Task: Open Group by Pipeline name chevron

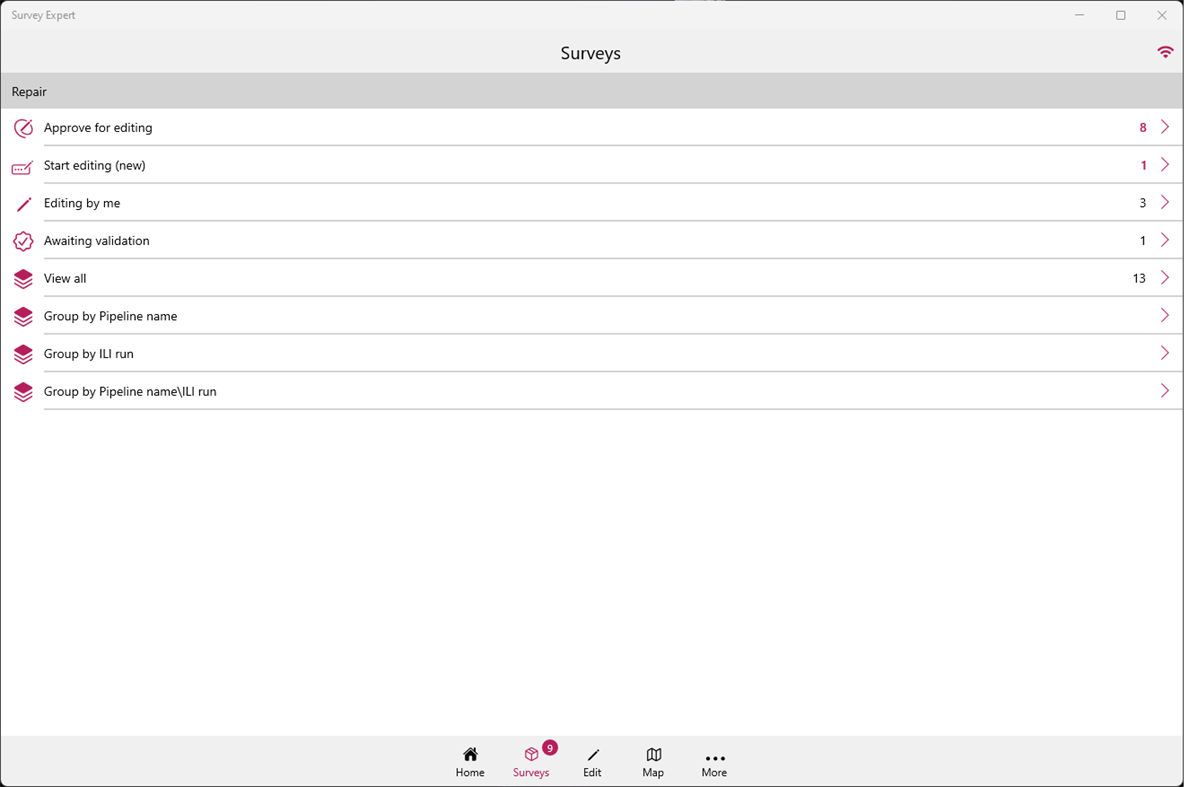Action: click(1164, 316)
